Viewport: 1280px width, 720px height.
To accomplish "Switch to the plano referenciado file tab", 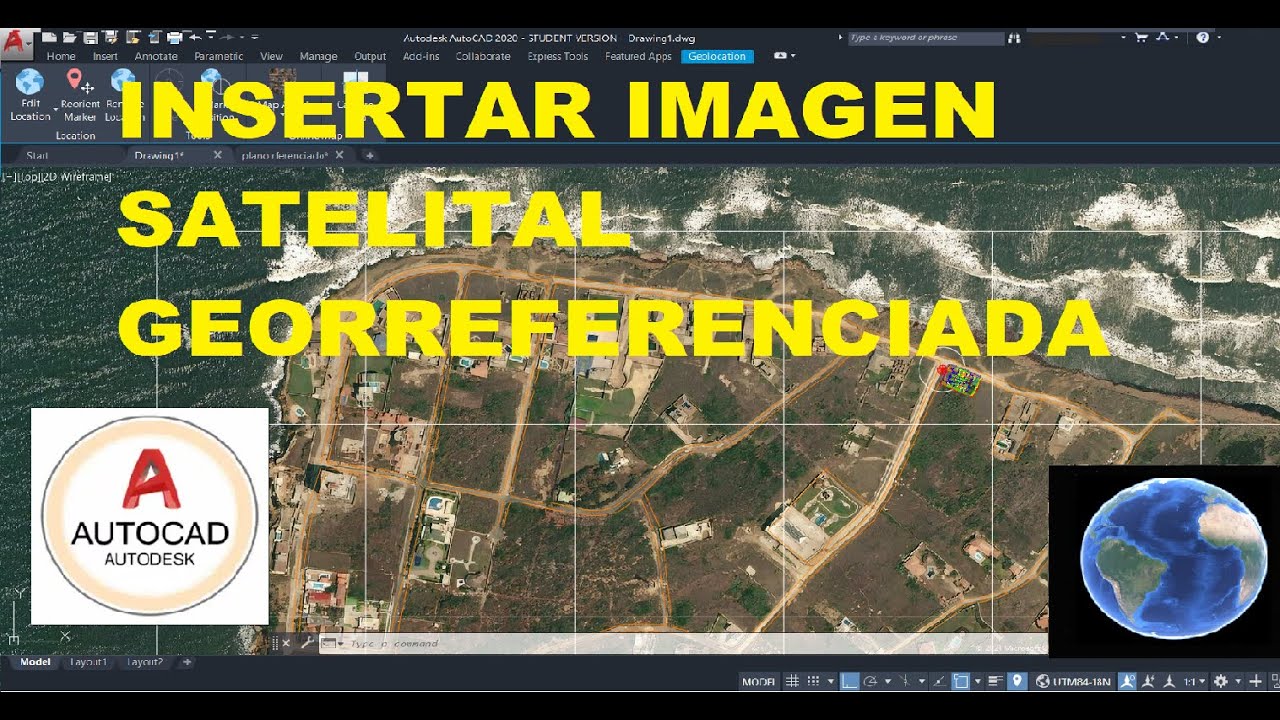I will point(285,155).
